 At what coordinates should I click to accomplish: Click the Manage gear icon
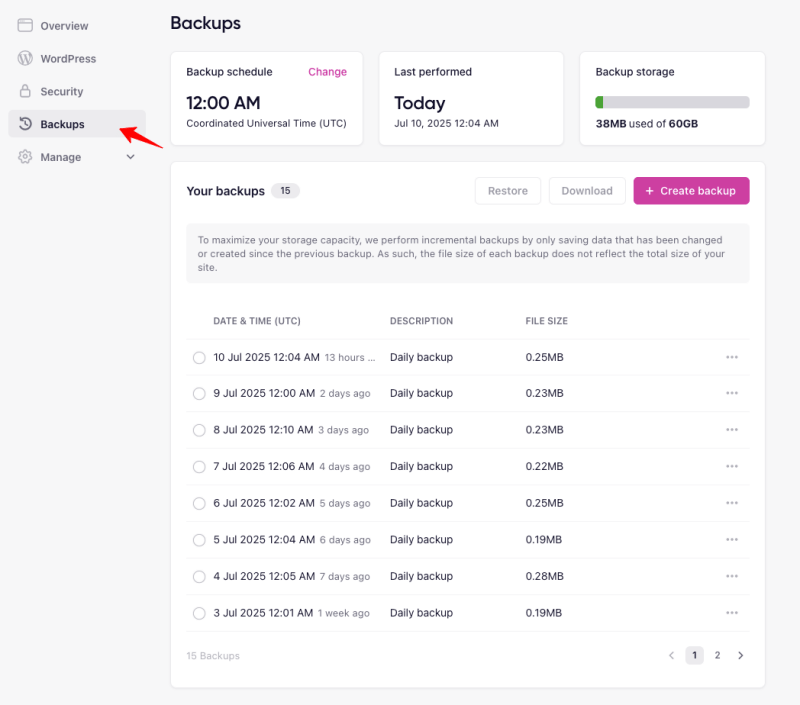(x=27, y=157)
